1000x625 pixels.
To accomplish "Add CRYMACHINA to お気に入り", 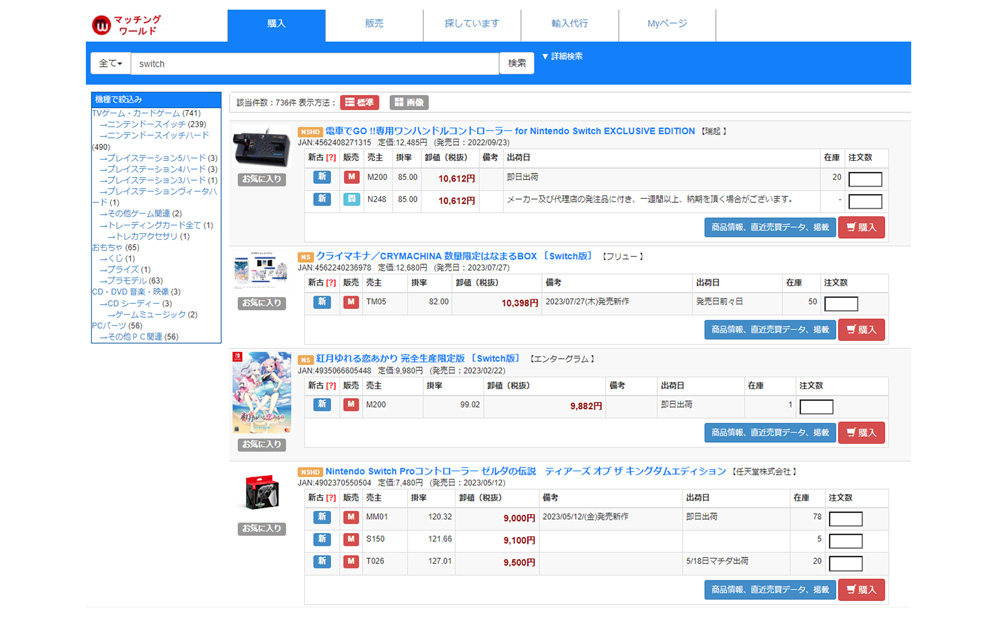I will (x=261, y=303).
